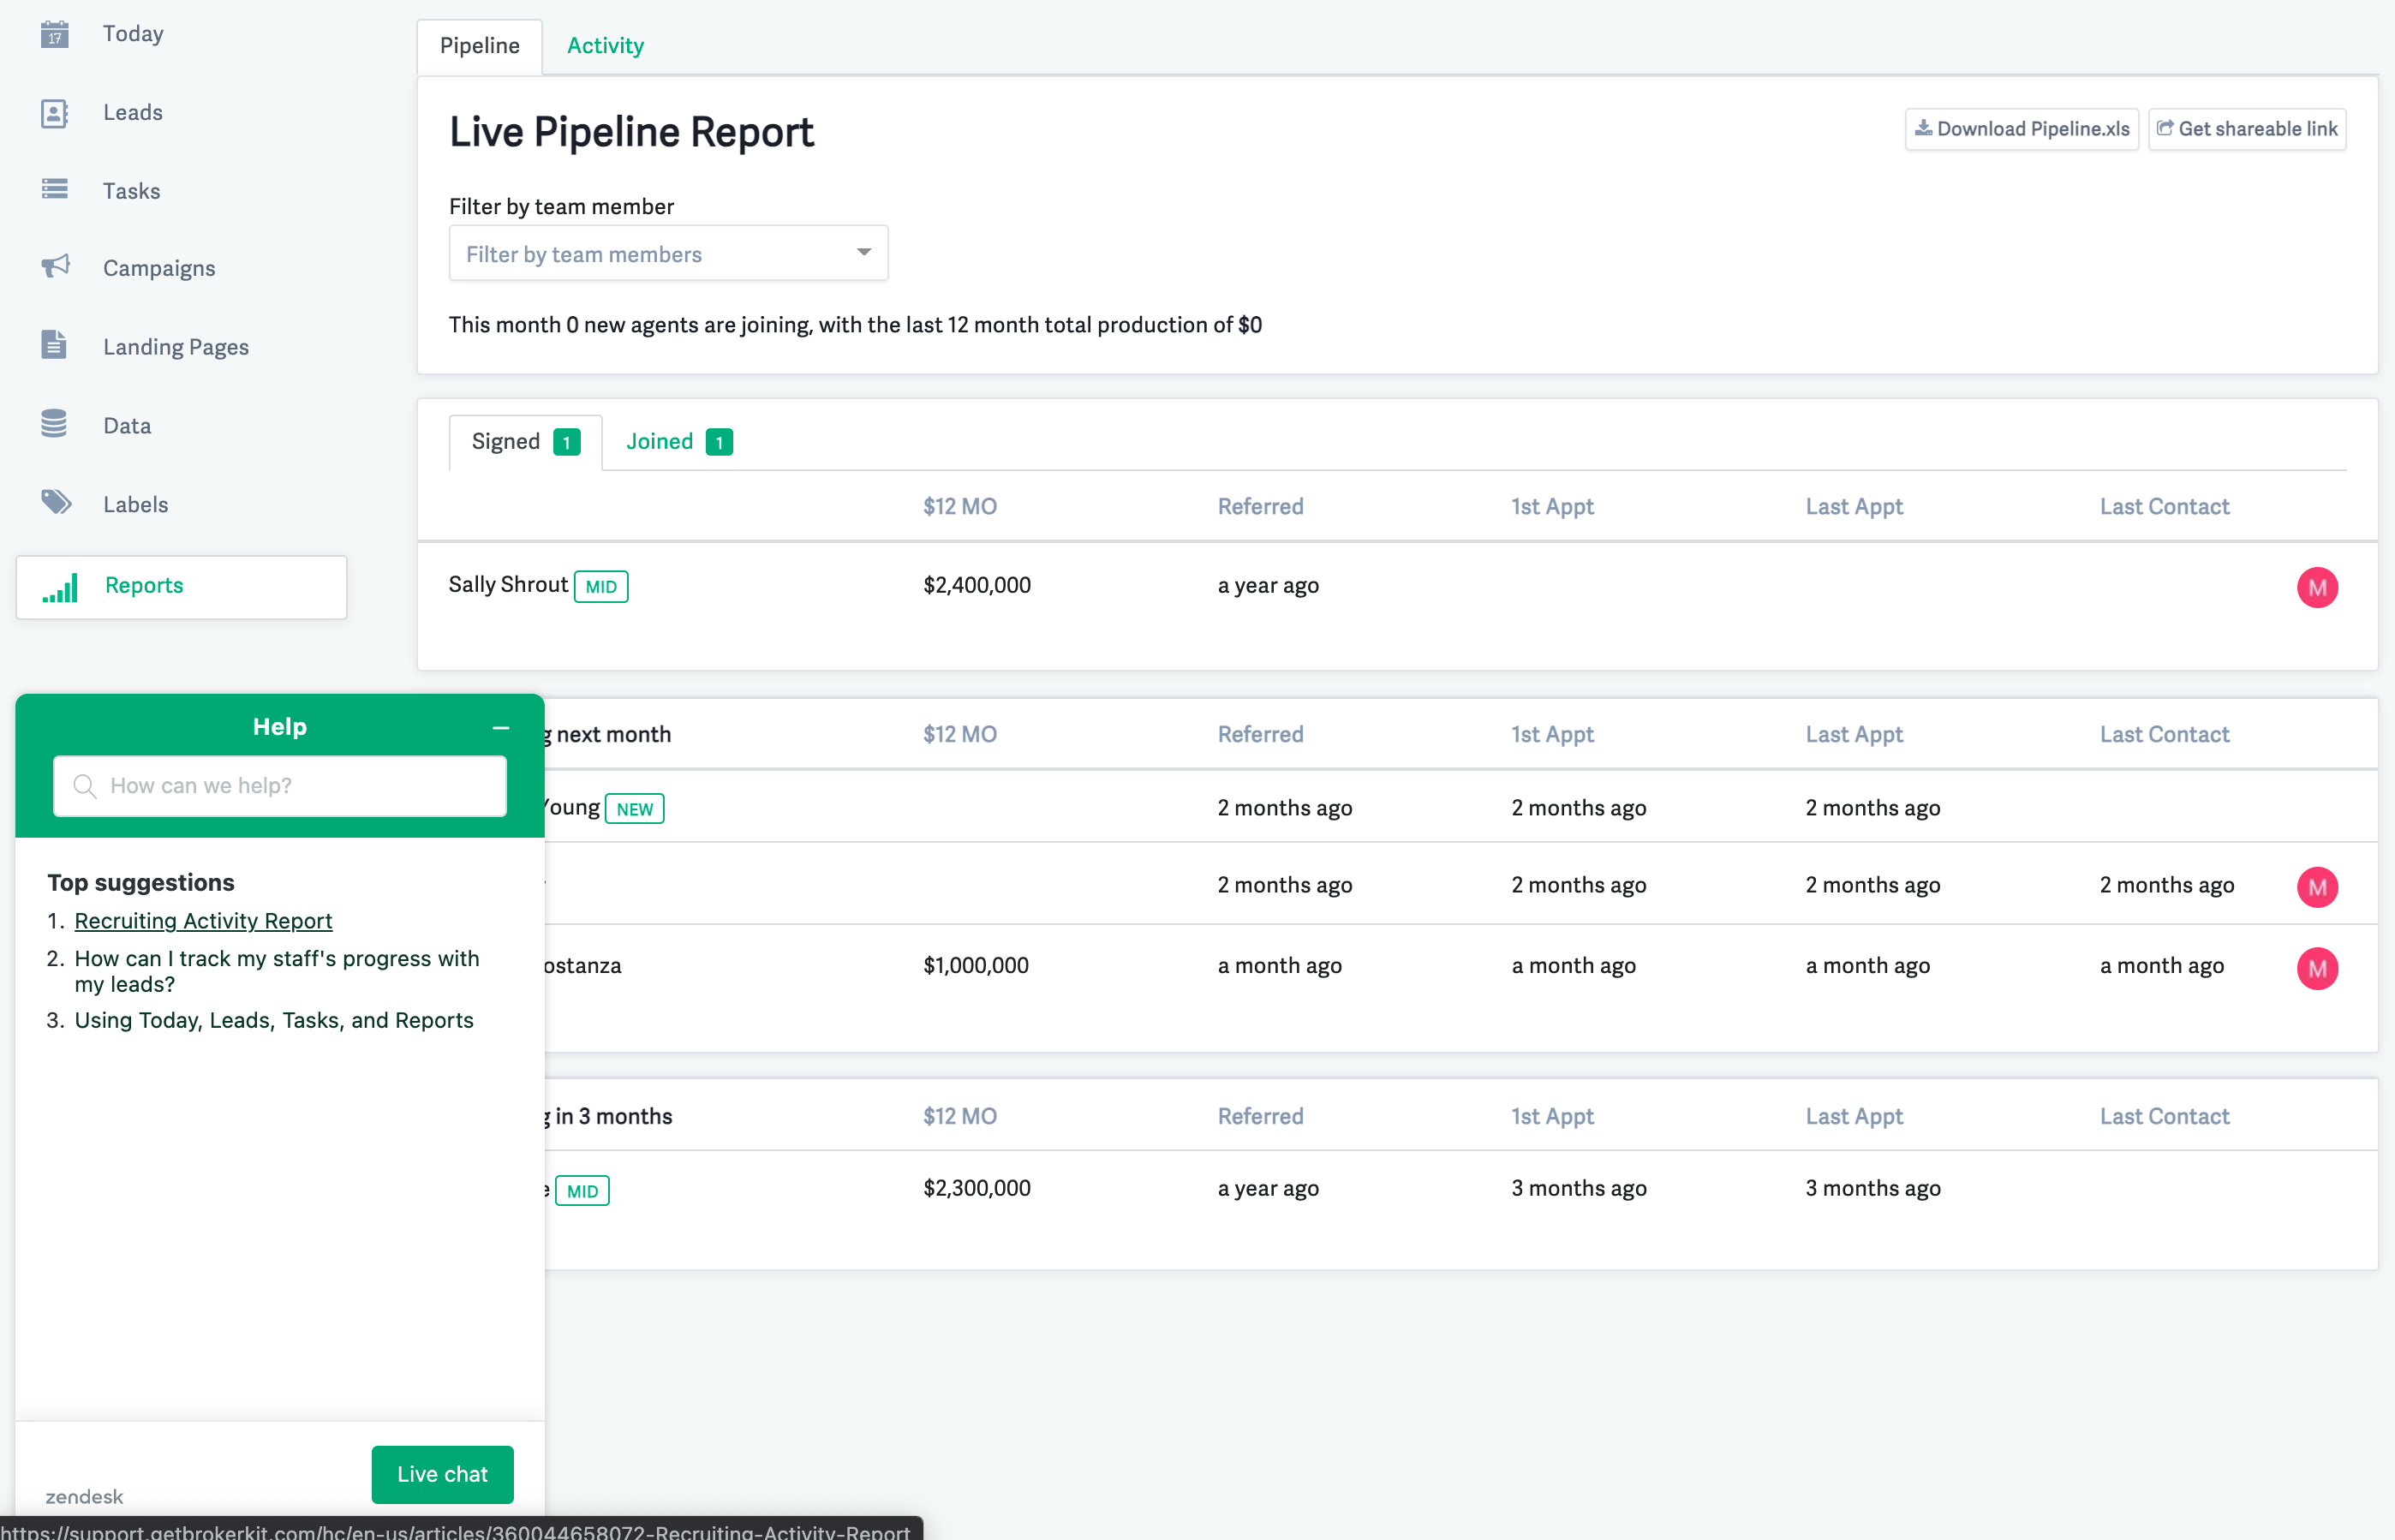2395x1540 pixels.
Task: Switch to the Pipeline tab
Action: tap(479, 46)
